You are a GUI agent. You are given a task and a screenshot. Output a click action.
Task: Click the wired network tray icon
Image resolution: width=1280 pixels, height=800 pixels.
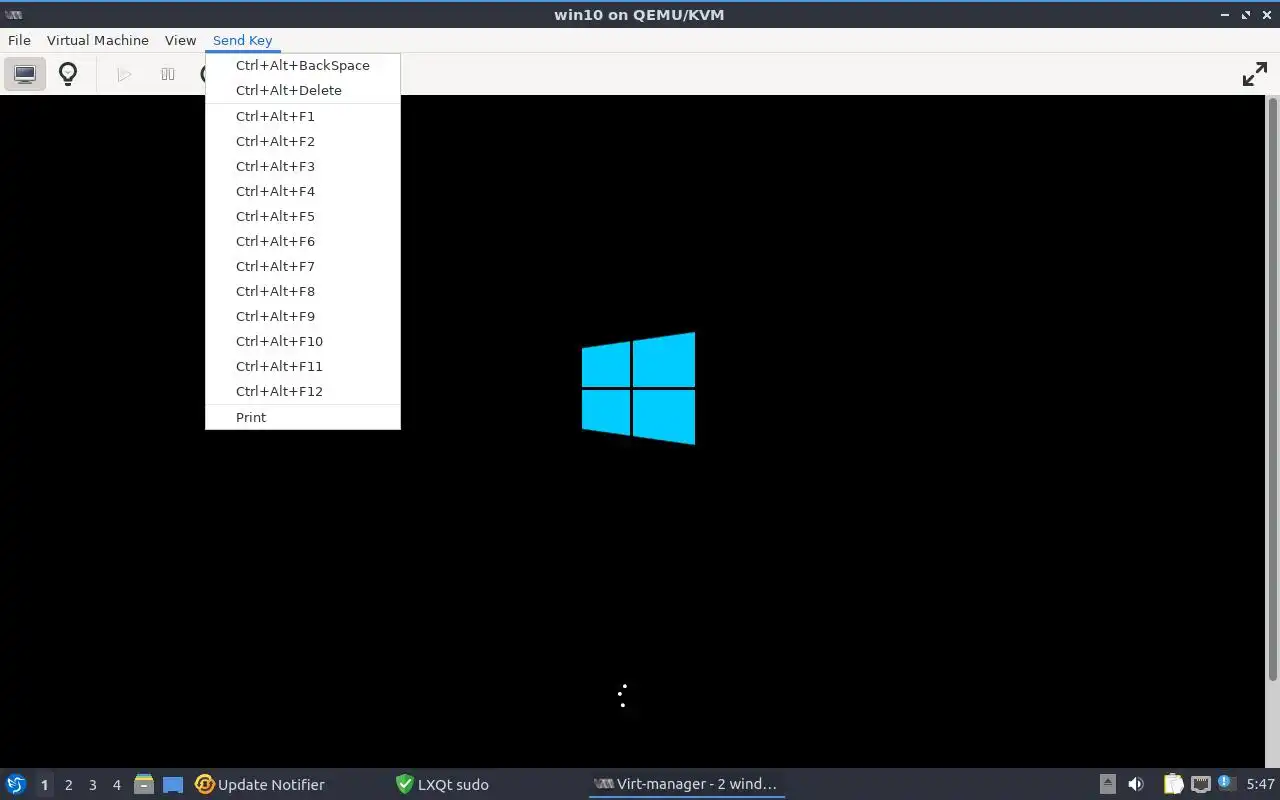[x=1200, y=784]
